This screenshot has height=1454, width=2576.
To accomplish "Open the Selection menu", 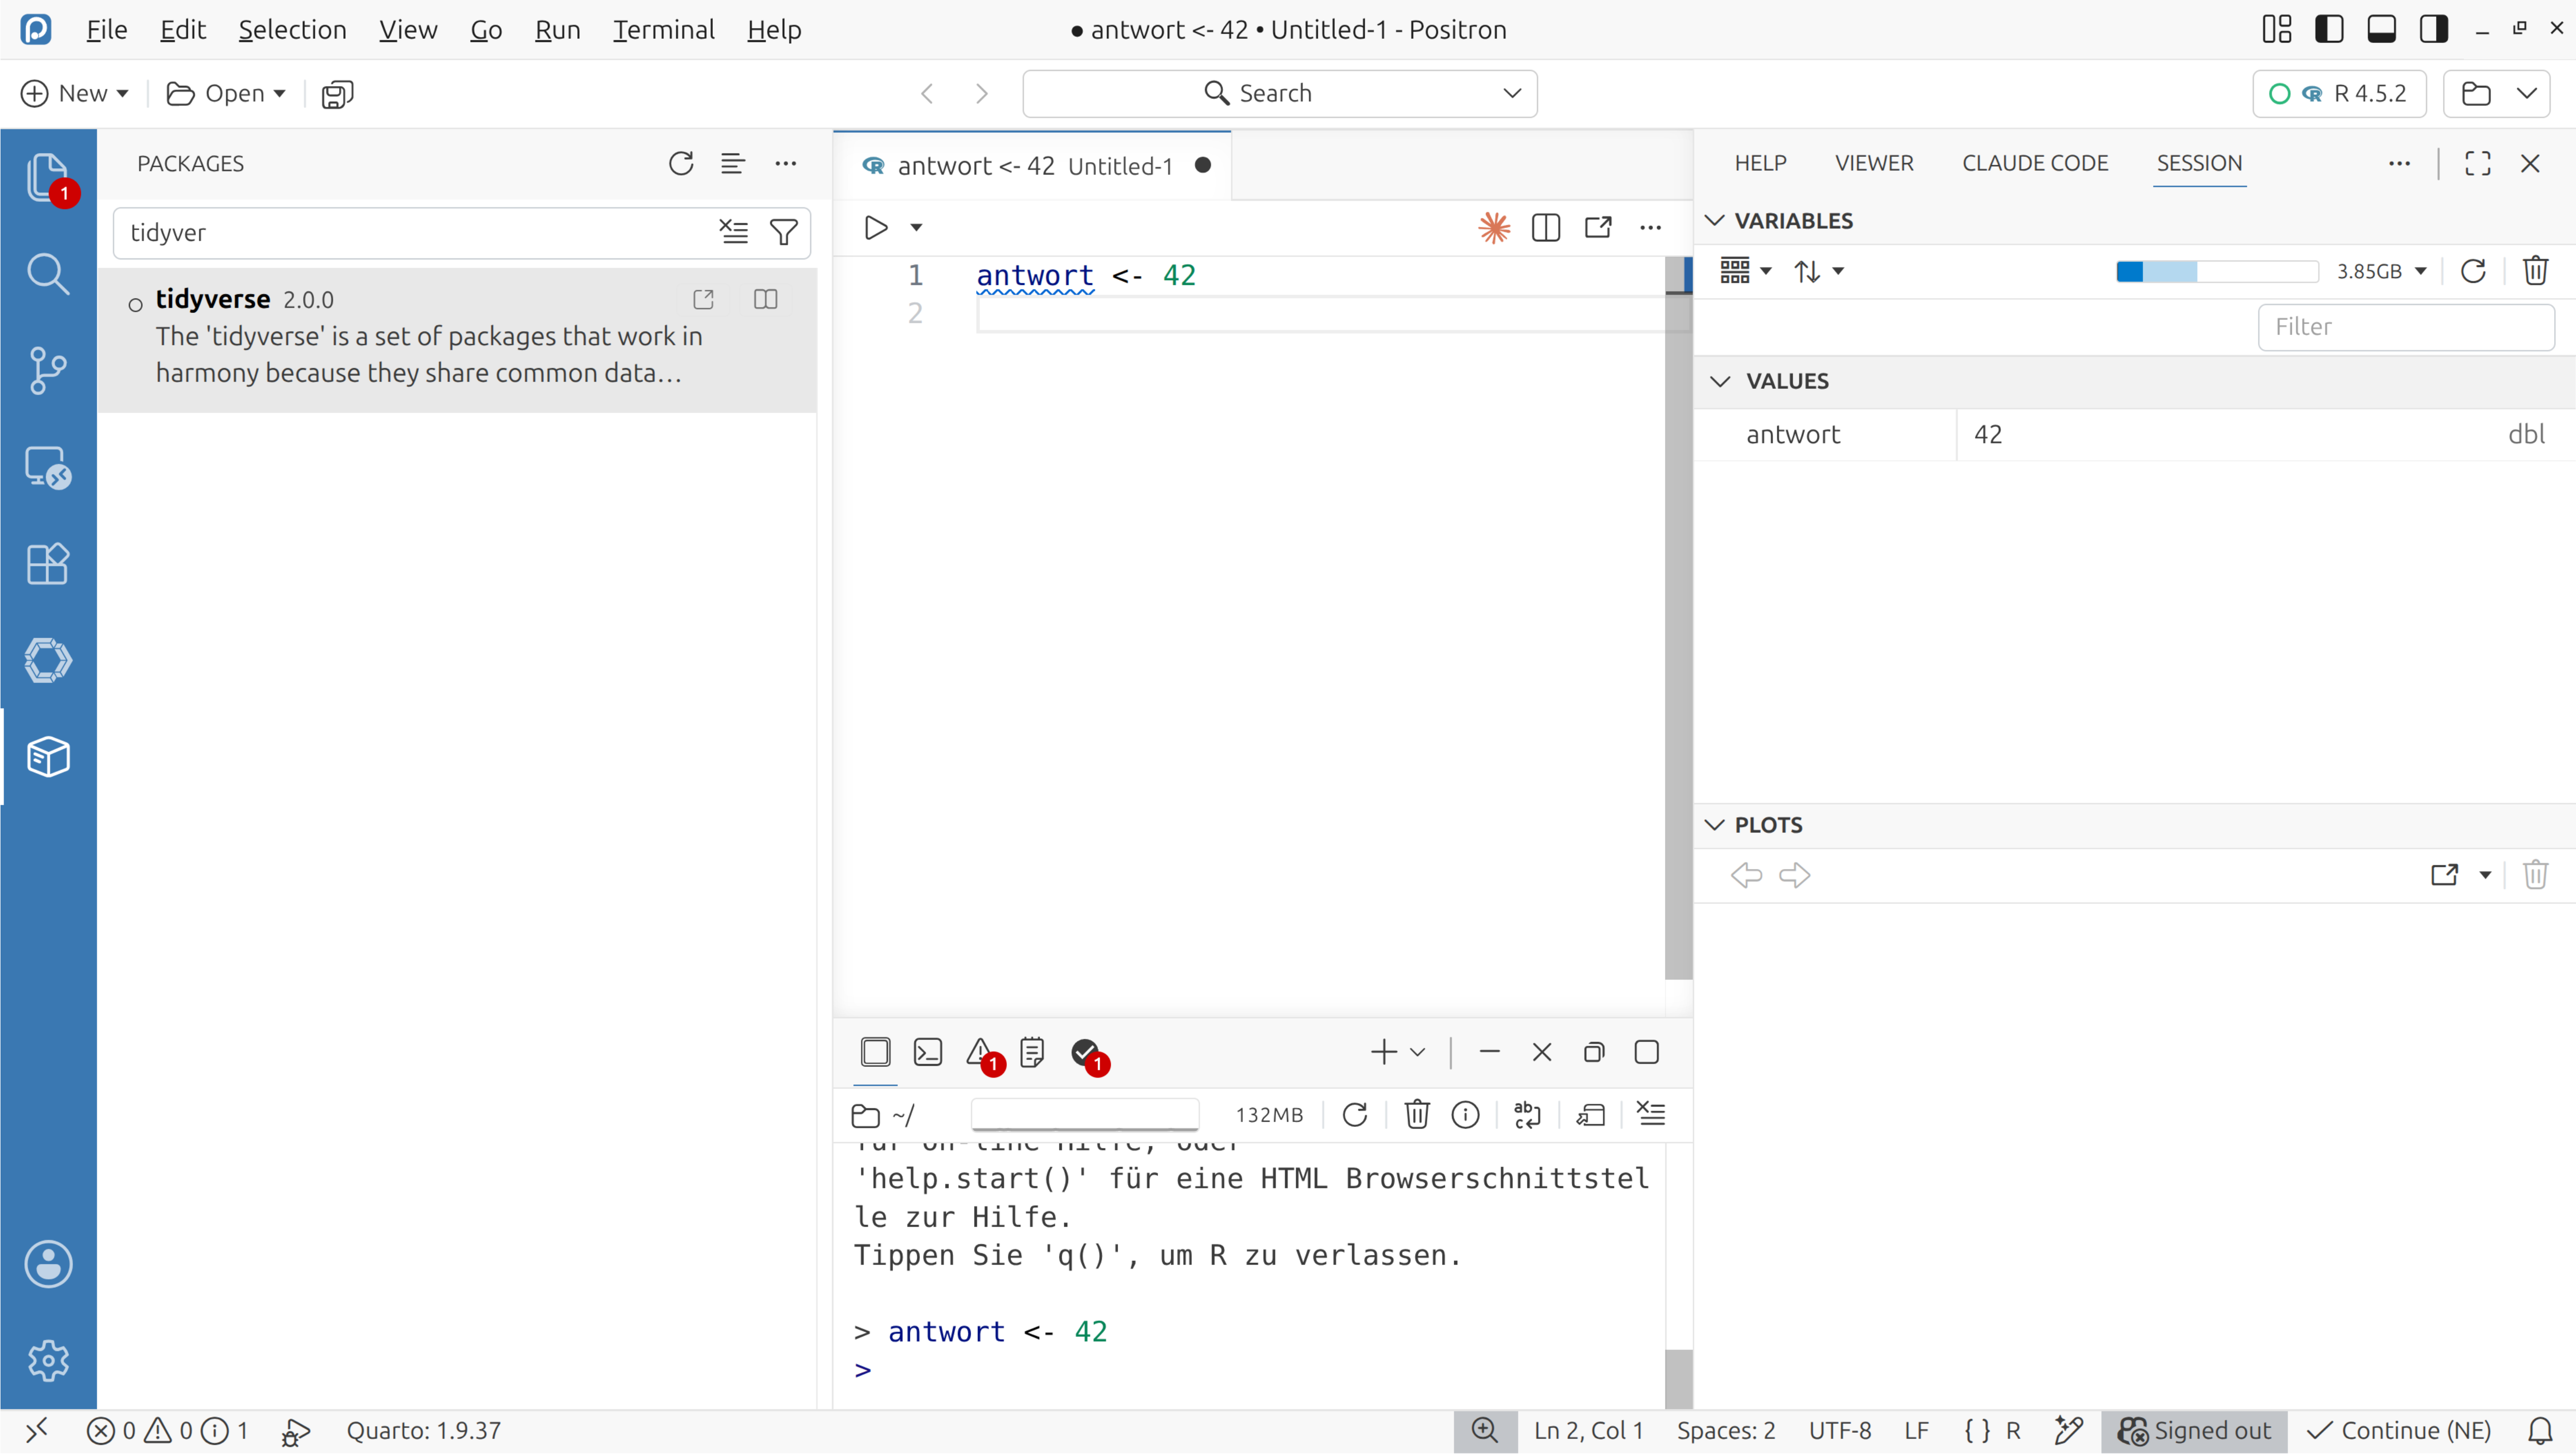I will 292,29.
